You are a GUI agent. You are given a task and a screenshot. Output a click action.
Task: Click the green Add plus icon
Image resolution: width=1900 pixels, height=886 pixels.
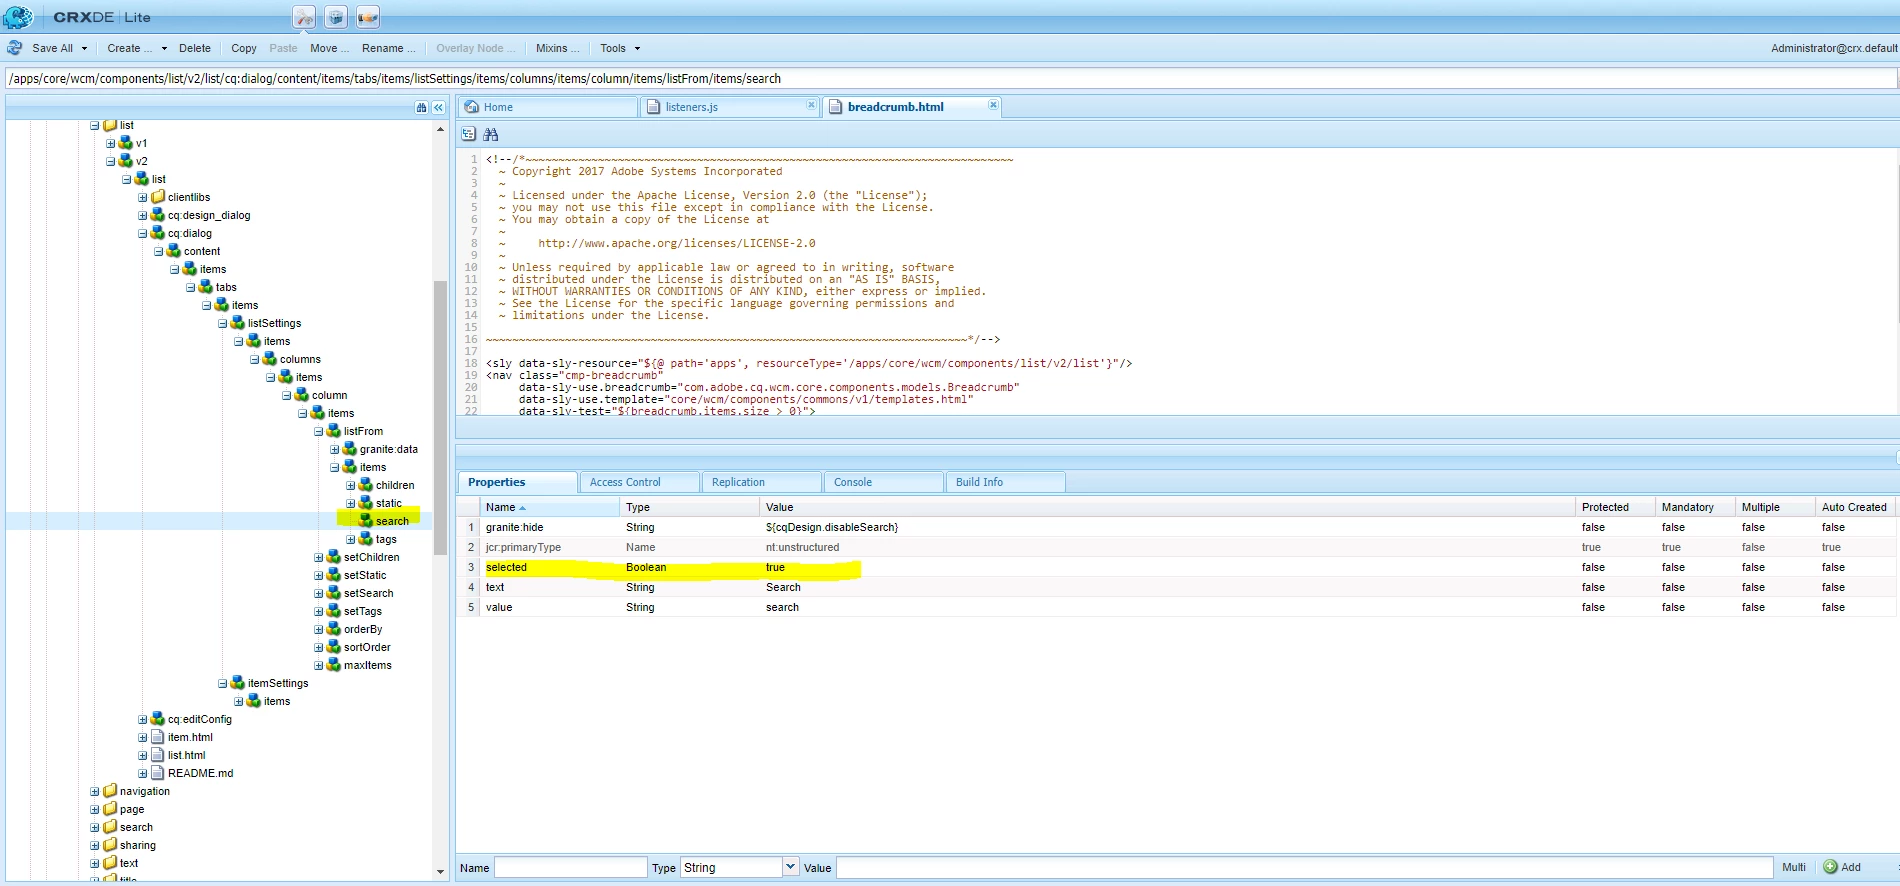(1830, 867)
